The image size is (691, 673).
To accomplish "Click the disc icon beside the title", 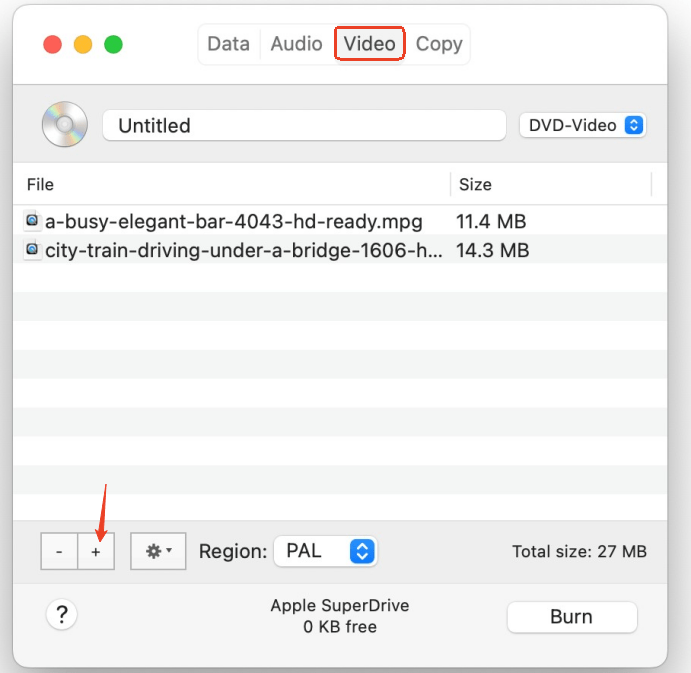I will click(x=64, y=125).
